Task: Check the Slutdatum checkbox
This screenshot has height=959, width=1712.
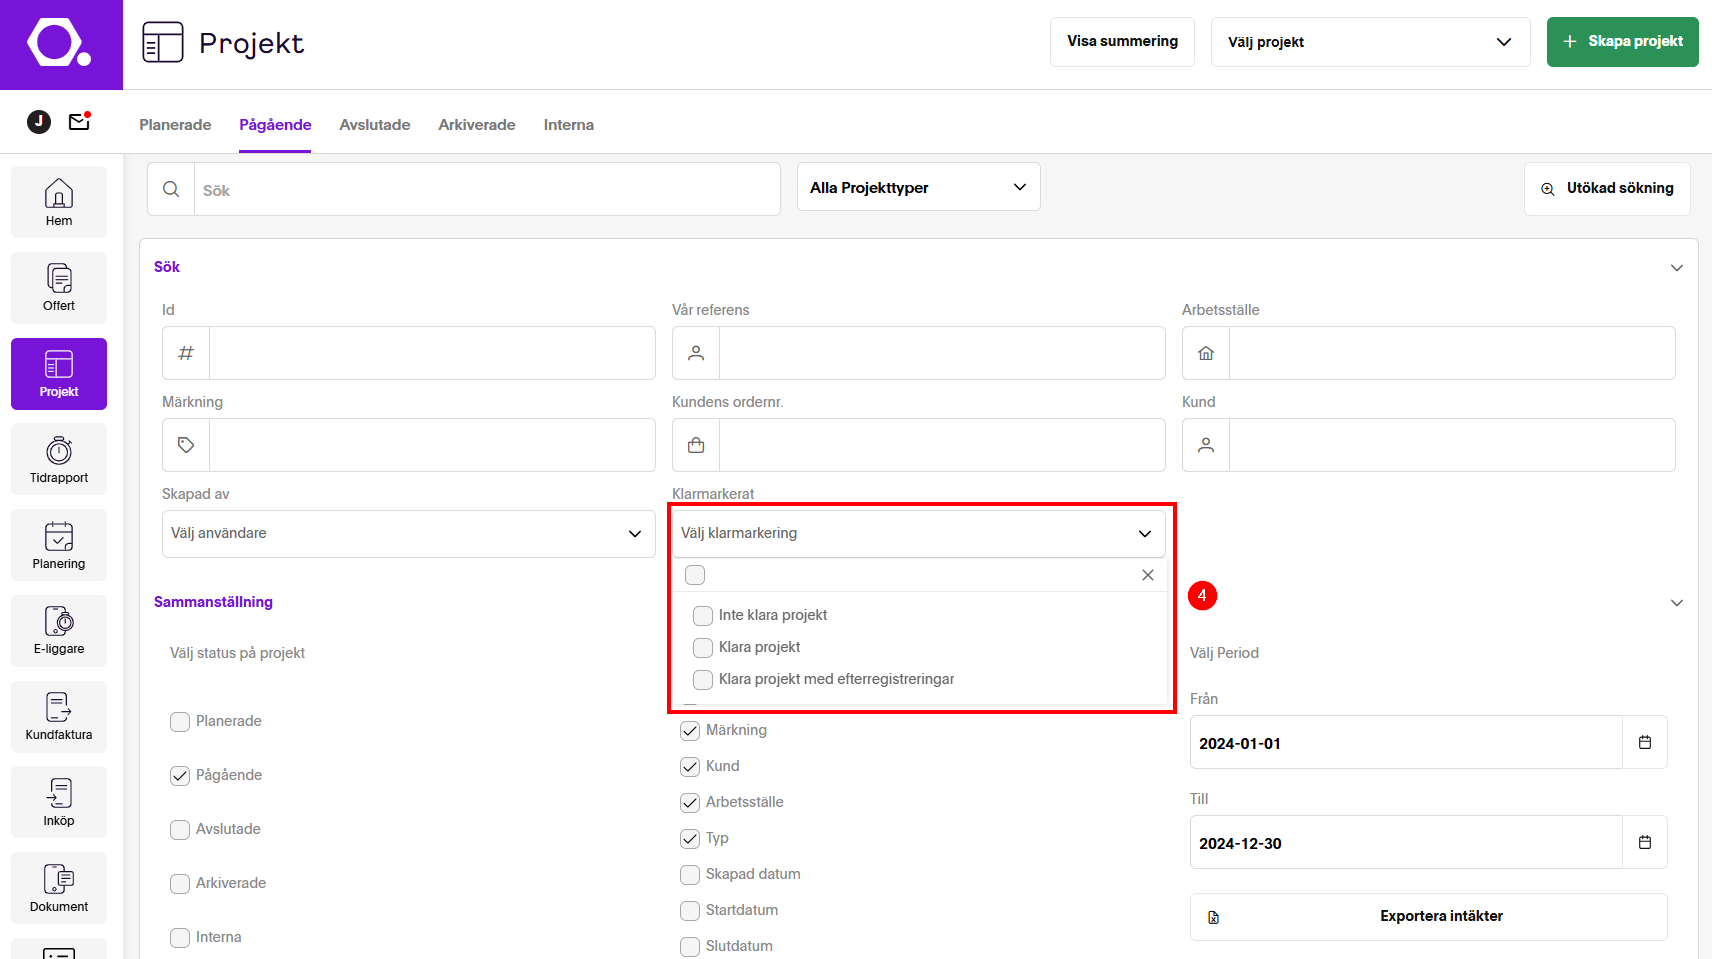Action: (690, 947)
